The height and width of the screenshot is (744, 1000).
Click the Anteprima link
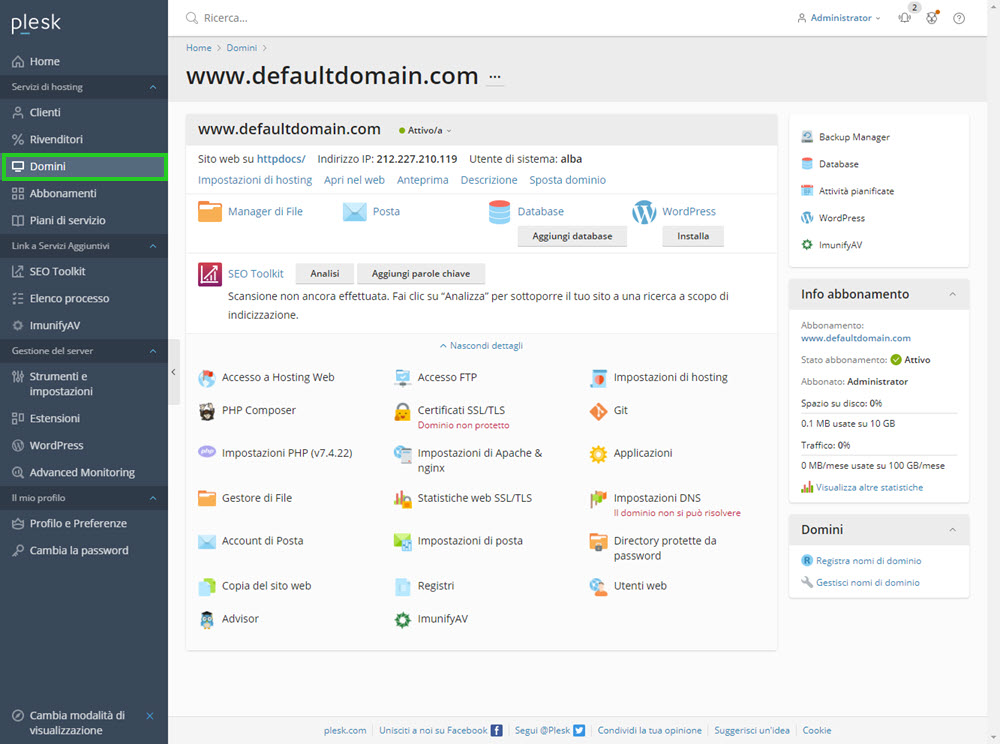click(422, 180)
